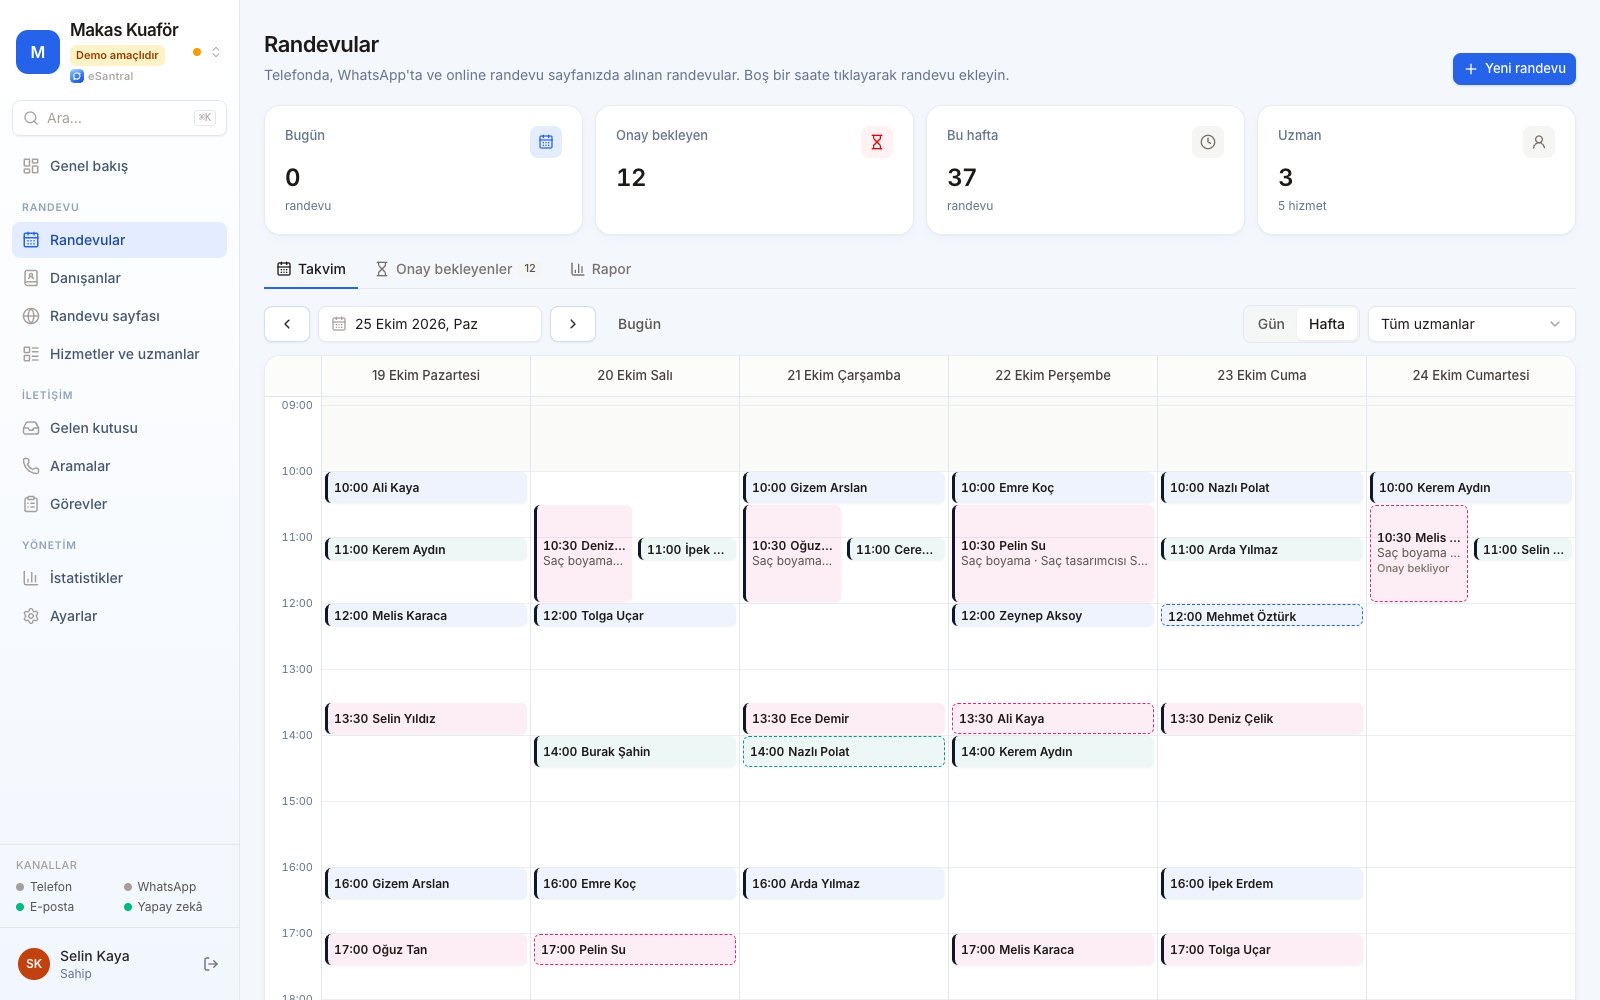This screenshot has width=1600, height=1000.
Task: Open the date picker showing 25 Ekim 2026
Action: click(x=430, y=324)
